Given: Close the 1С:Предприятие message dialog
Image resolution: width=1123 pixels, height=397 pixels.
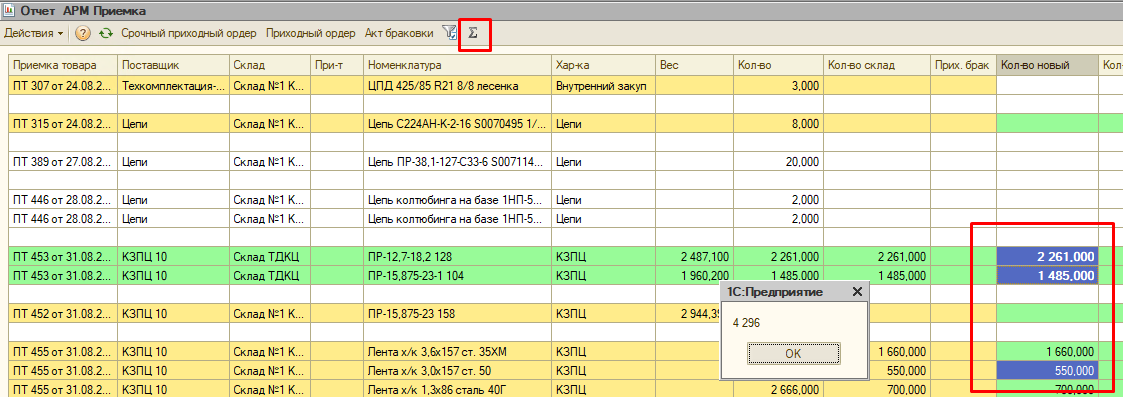Looking at the screenshot, I should (x=857, y=292).
